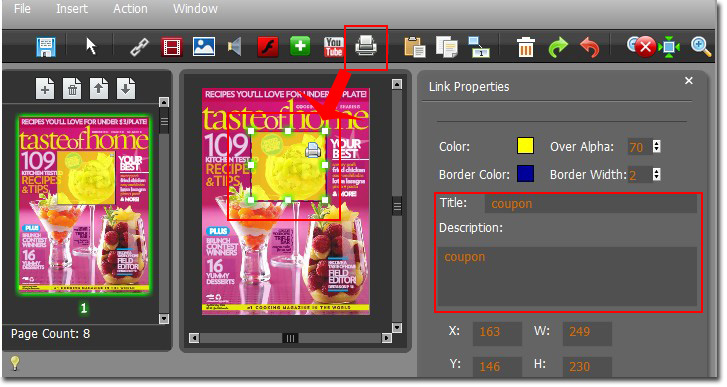
Task: Choose the image insert tool
Action: (204, 47)
